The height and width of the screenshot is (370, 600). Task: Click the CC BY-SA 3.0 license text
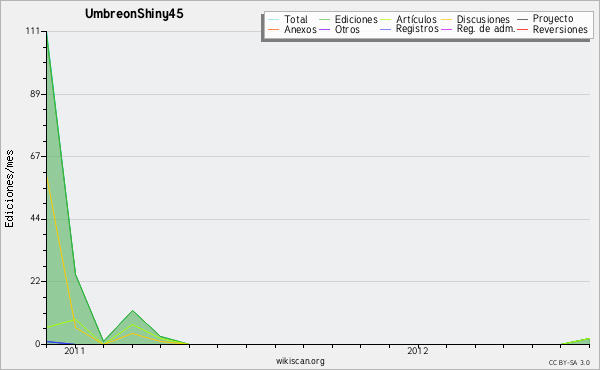[569, 362]
